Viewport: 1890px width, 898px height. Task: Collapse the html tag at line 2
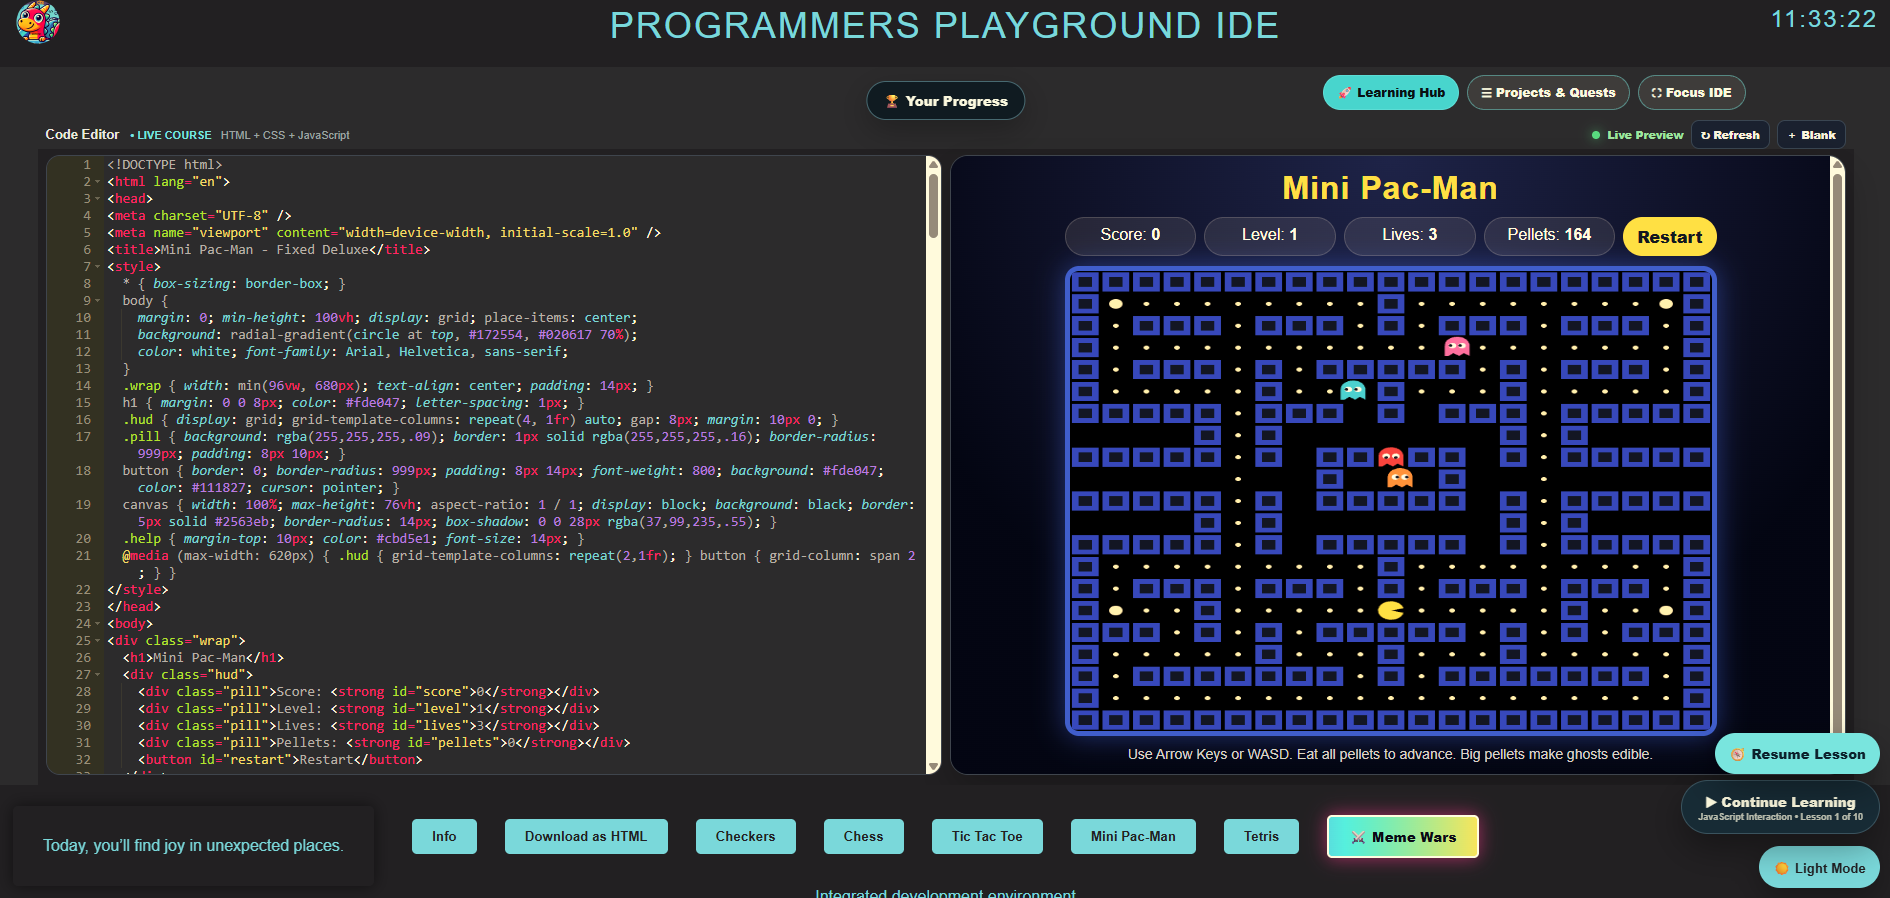[x=97, y=182]
